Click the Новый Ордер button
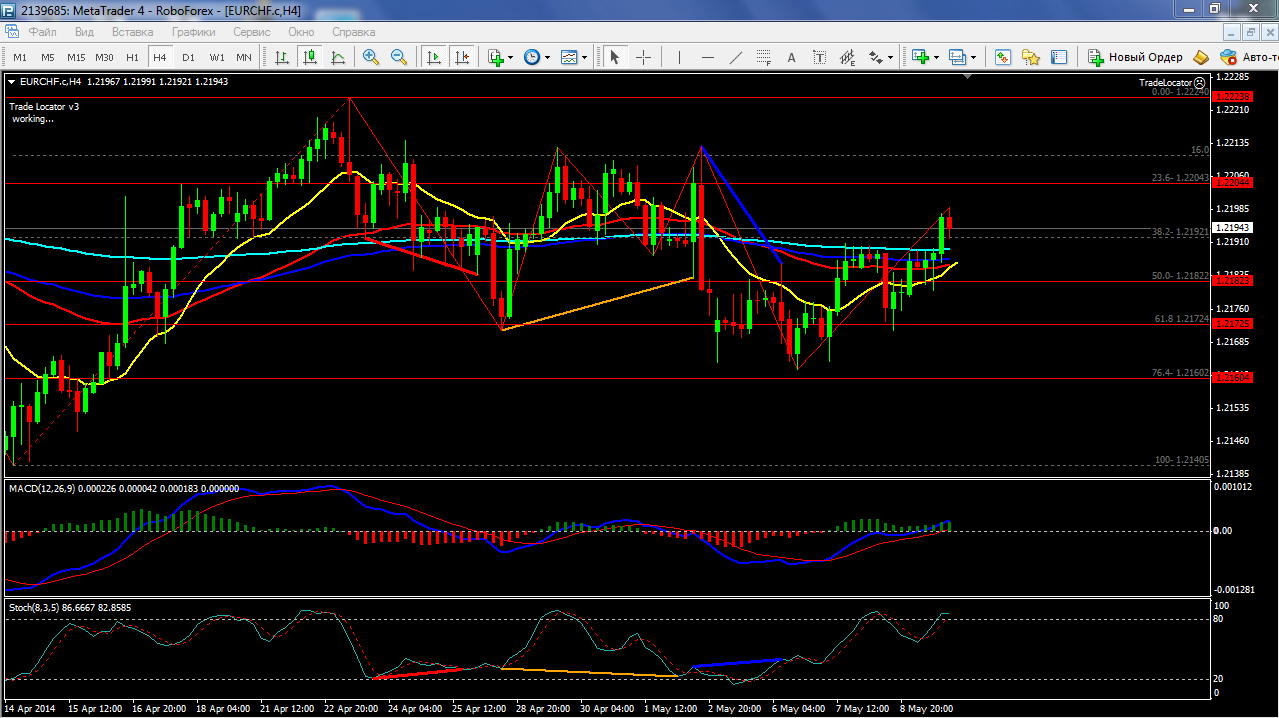Screen dimensions: 1279x718 click(x=1135, y=57)
